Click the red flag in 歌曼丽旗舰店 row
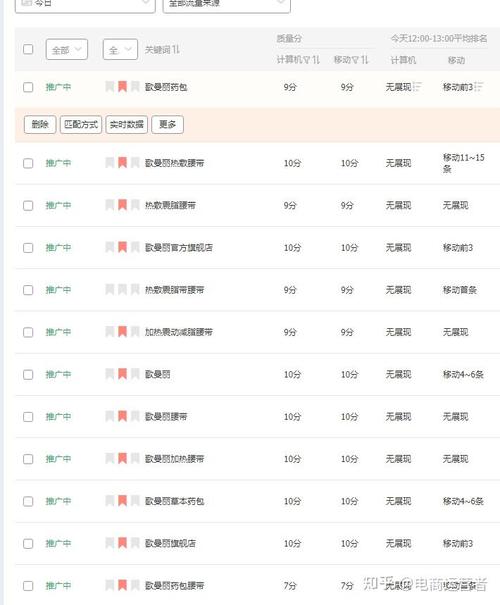This screenshot has height=605, width=500. [122, 543]
